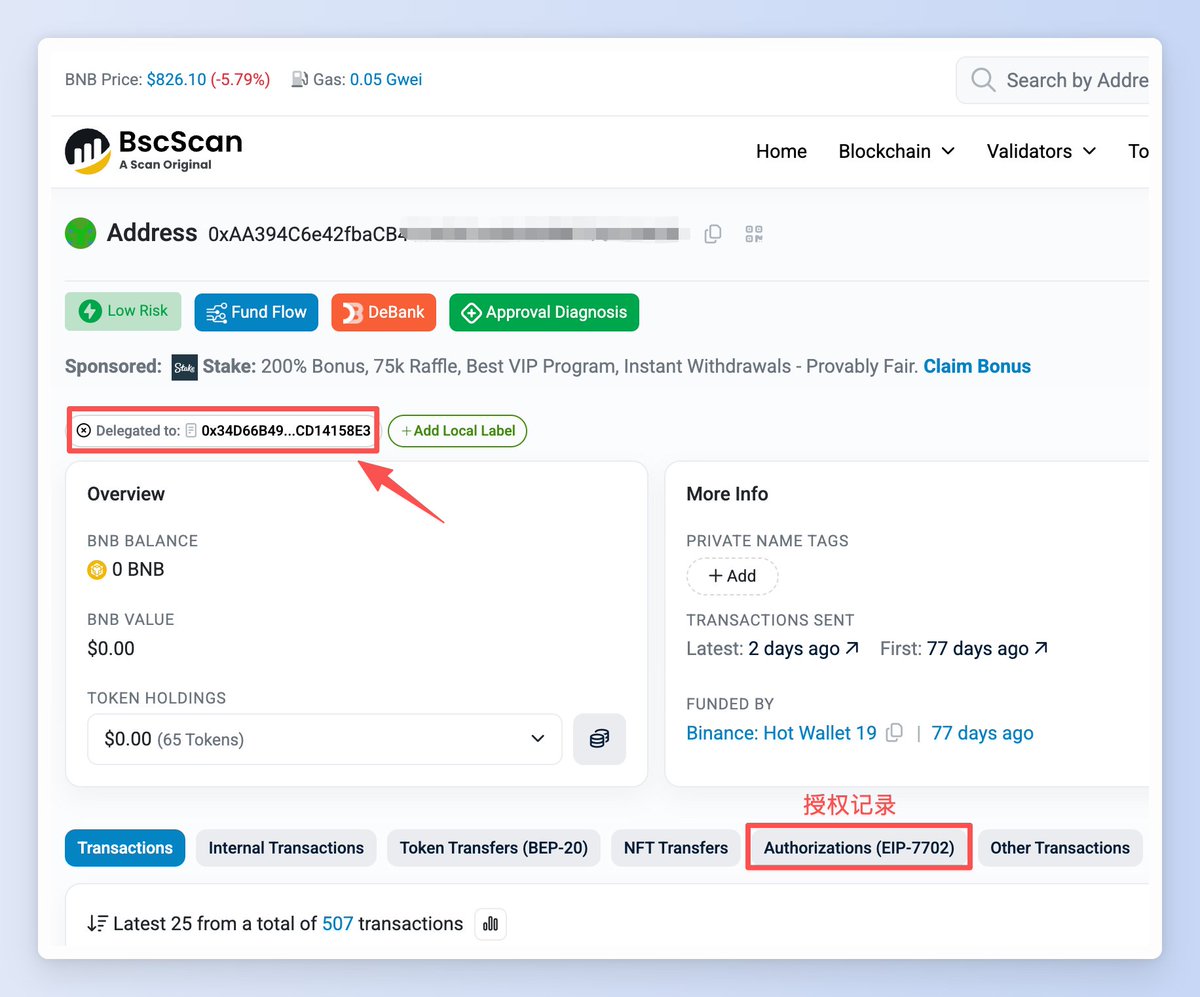Open the Validators menu dropdown
The image size is (1200, 997).
[x=1042, y=151]
